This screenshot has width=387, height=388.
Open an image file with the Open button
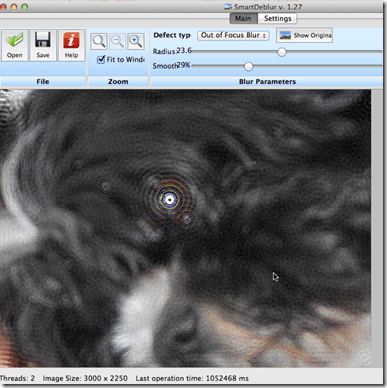(14, 45)
